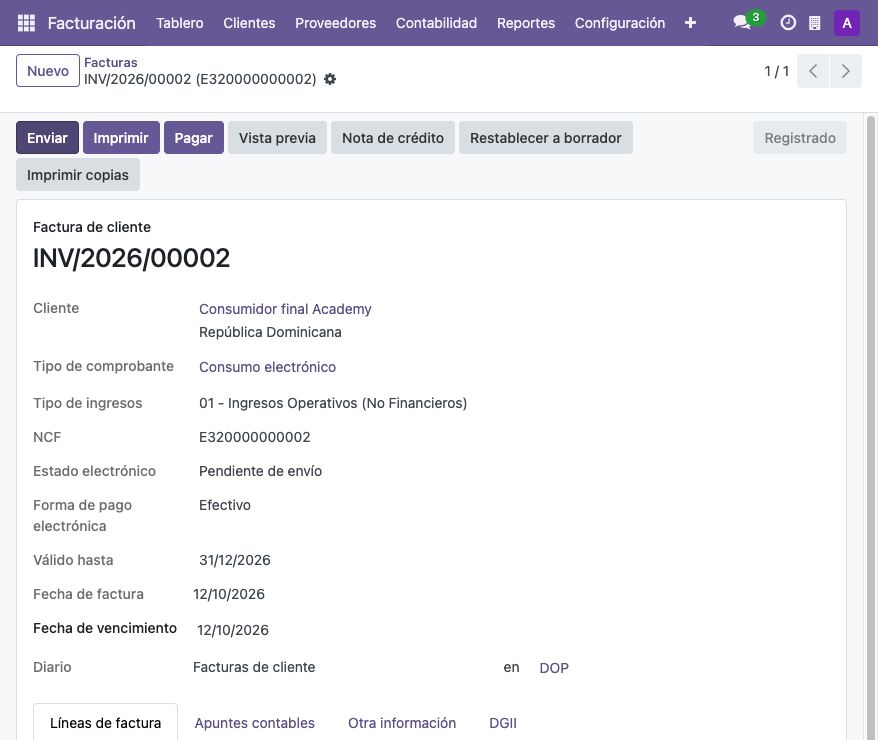The height and width of the screenshot is (740, 878).
Task: Open the Contabilidad menu
Action: click(436, 23)
